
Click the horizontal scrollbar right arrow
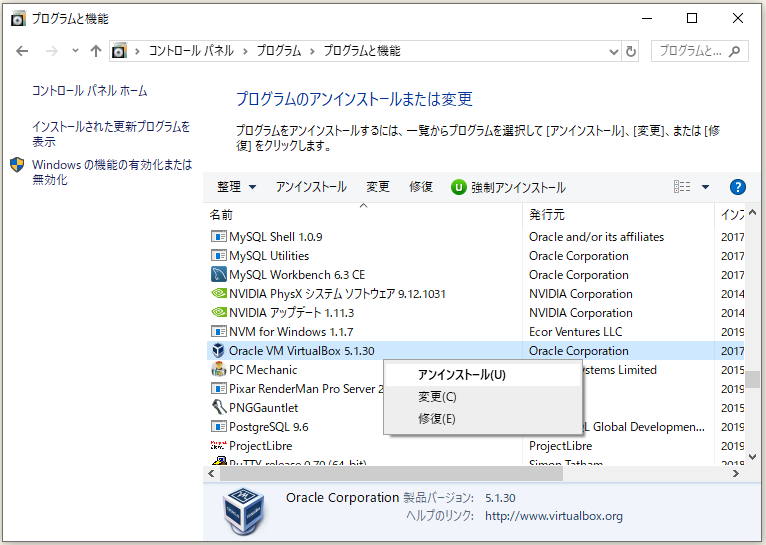736,473
